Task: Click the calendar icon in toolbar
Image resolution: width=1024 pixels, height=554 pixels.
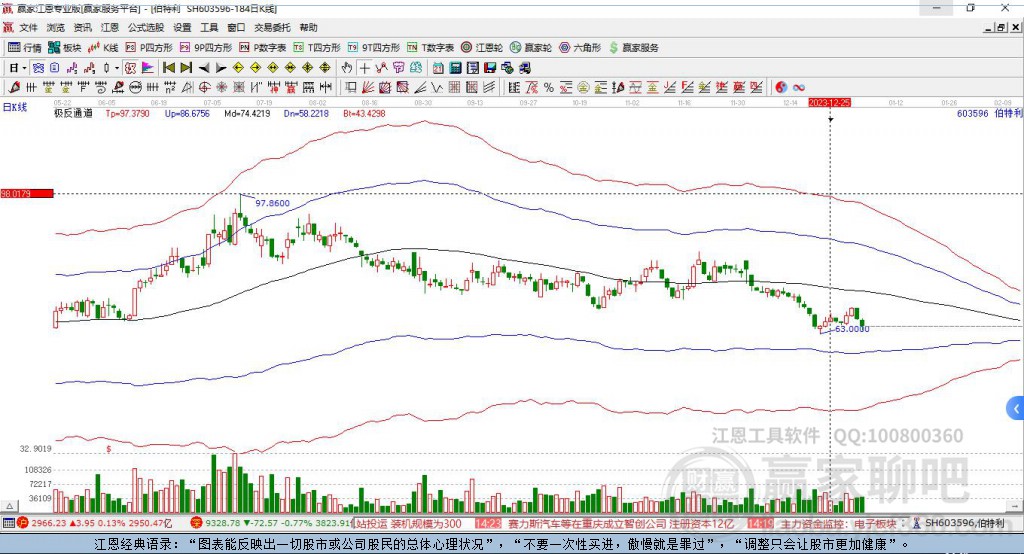Action: click(438, 68)
